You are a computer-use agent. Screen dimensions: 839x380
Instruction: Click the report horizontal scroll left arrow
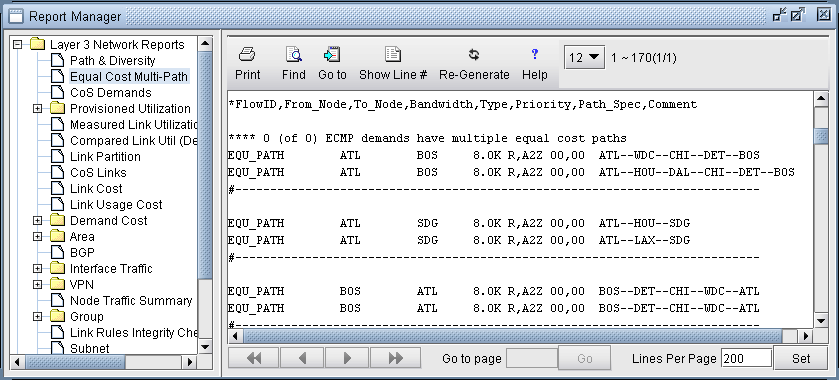pyautogui.click(x=234, y=337)
